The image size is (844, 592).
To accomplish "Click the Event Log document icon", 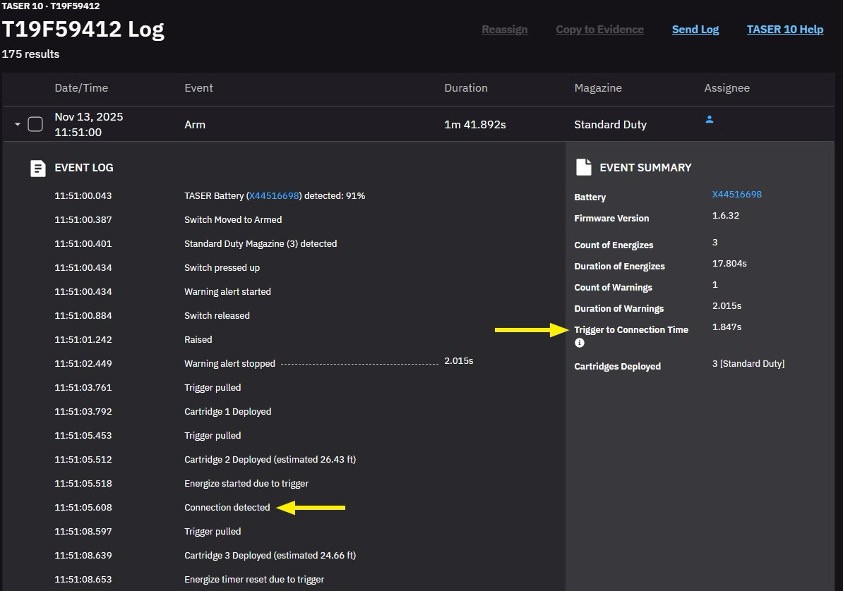I will (x=38, y=168).
